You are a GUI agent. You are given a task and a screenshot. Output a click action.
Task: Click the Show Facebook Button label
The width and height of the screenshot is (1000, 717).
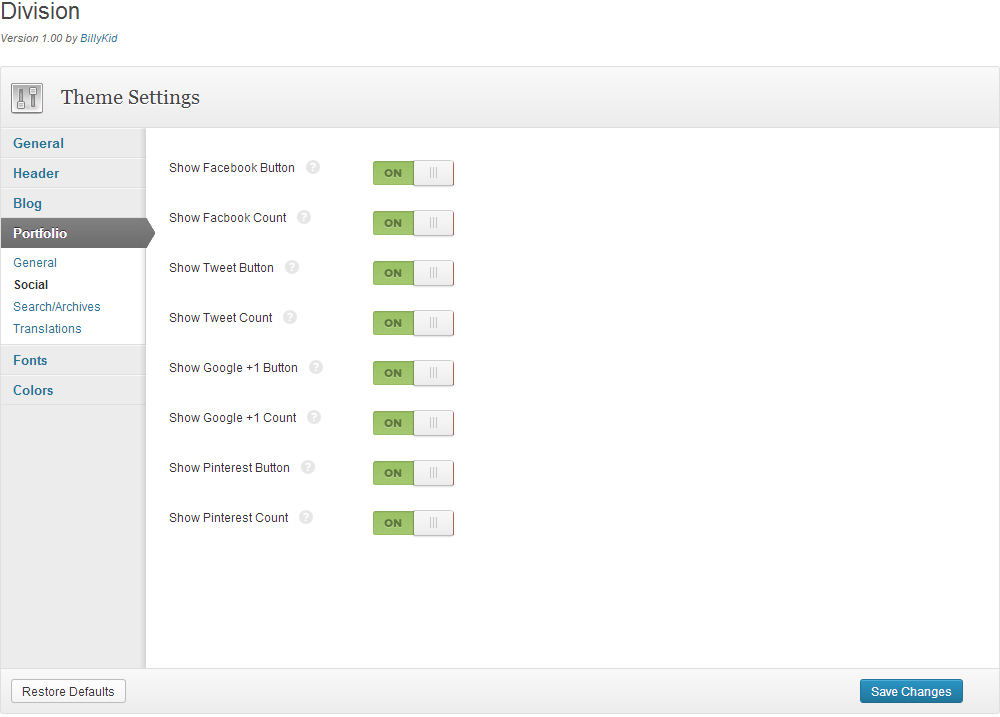click(232, 168)
